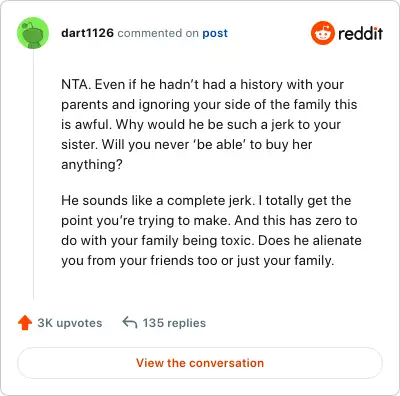Click 'View the conversation' button

(200, 363)
